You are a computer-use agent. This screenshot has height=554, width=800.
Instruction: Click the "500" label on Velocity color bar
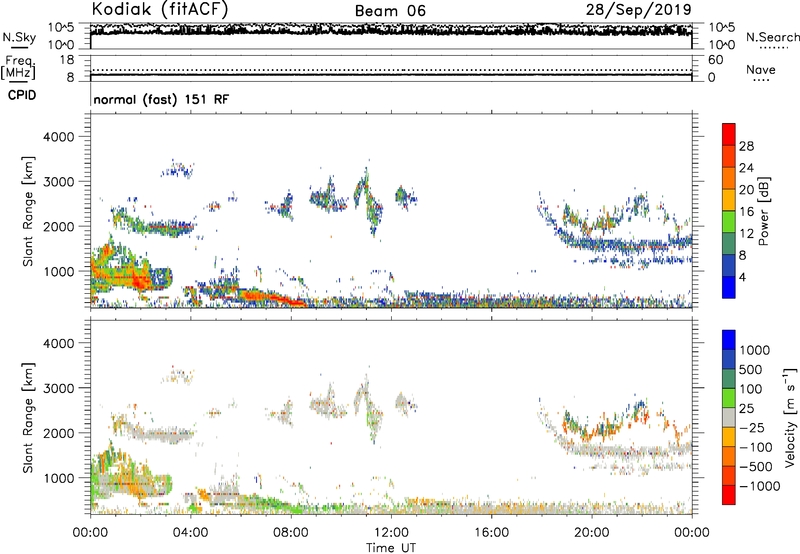[751, 370]
